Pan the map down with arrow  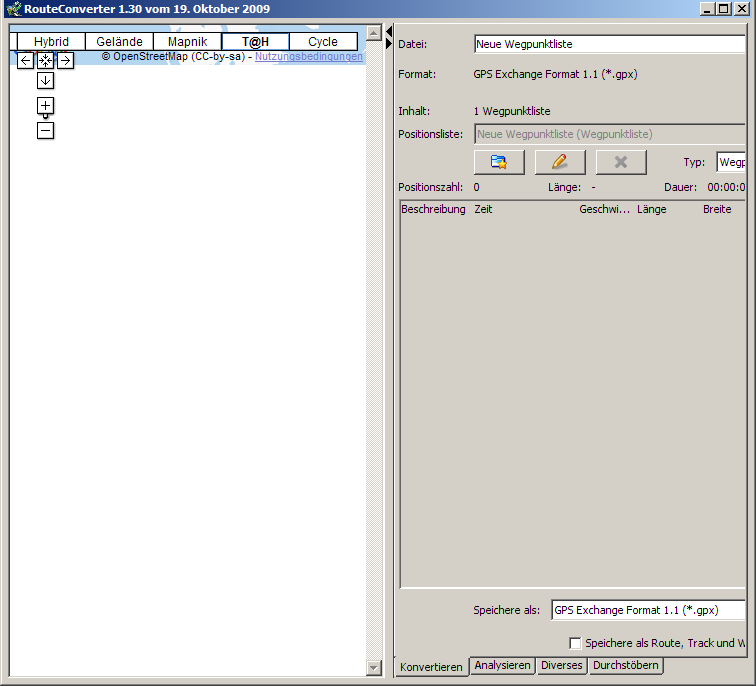click(45, 81)
